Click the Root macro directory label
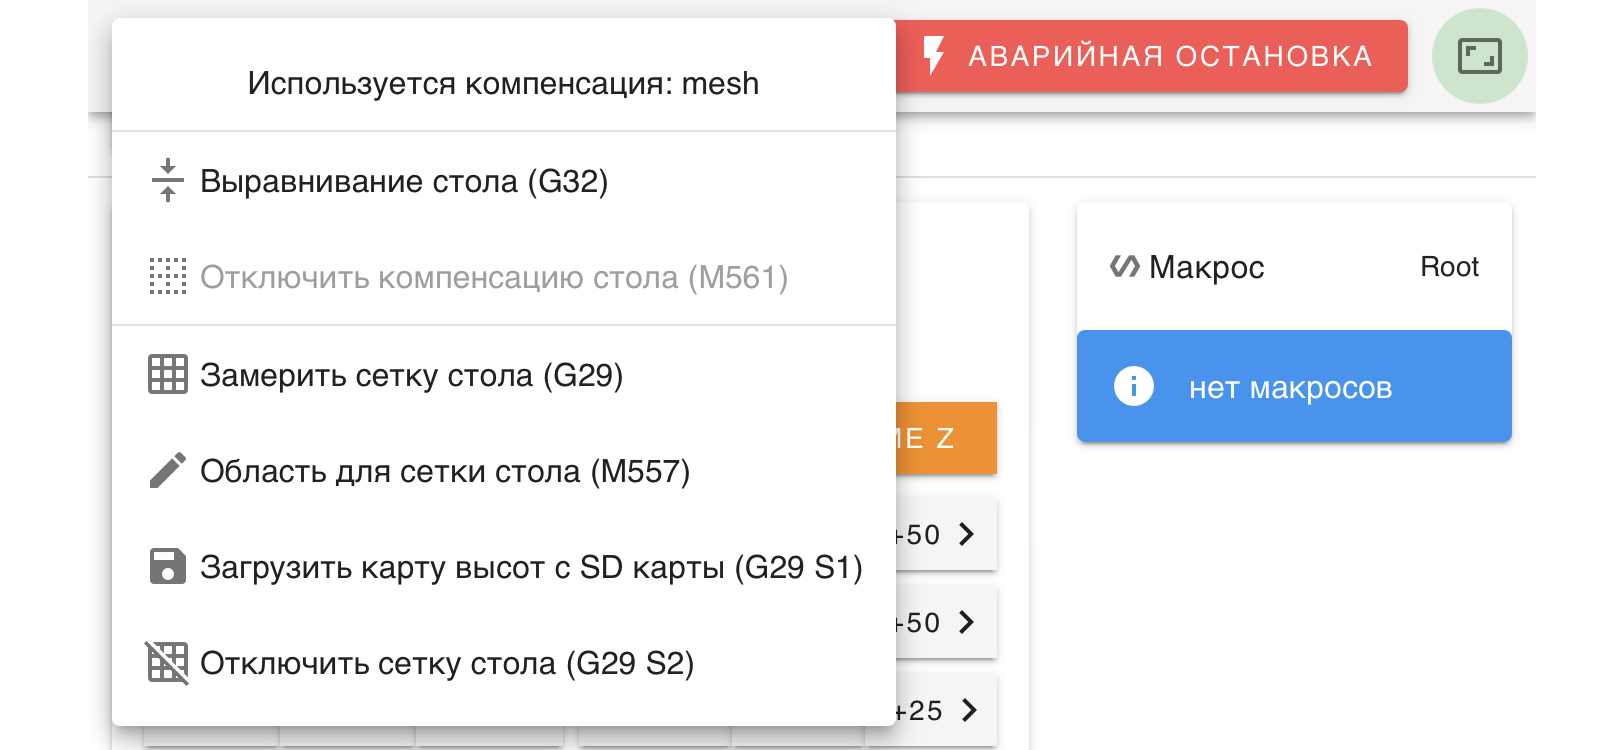1624x750 pixels. (1449, 267)
